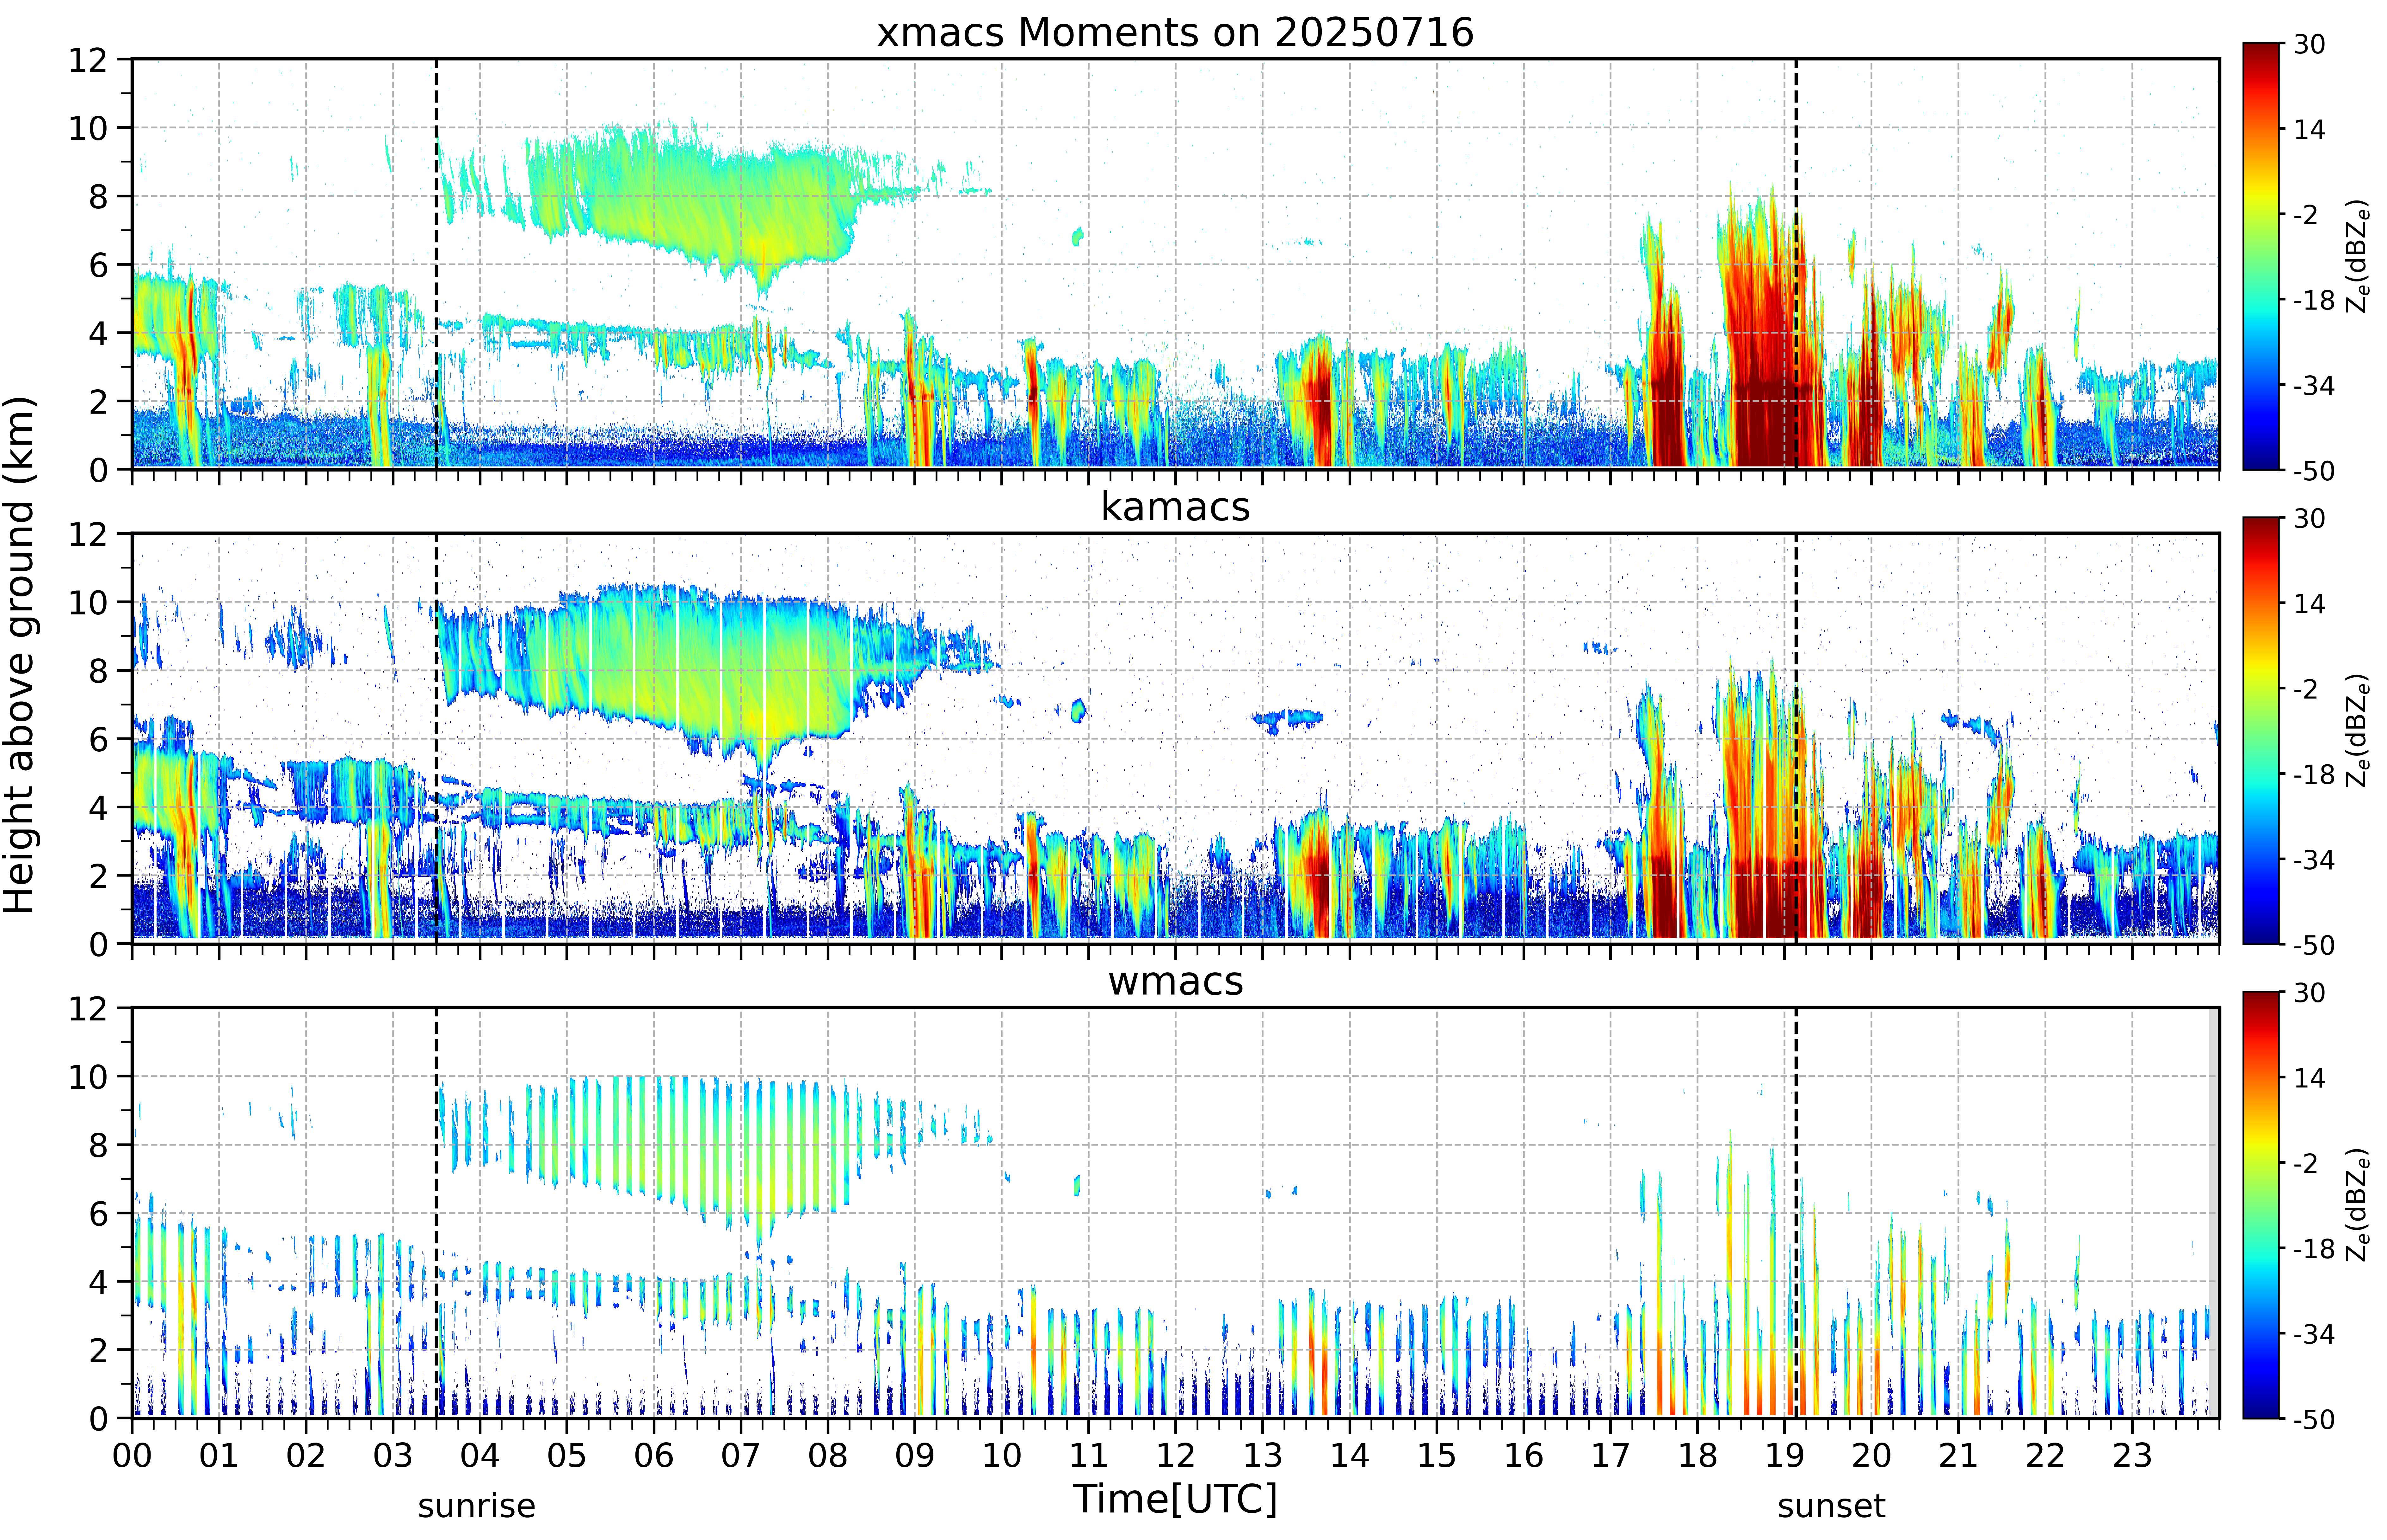Screen dimensions: 2387x1540
Task: Click the Ze(dBZe) label beside wmacs colorbar
Action: [2358, 1205]
